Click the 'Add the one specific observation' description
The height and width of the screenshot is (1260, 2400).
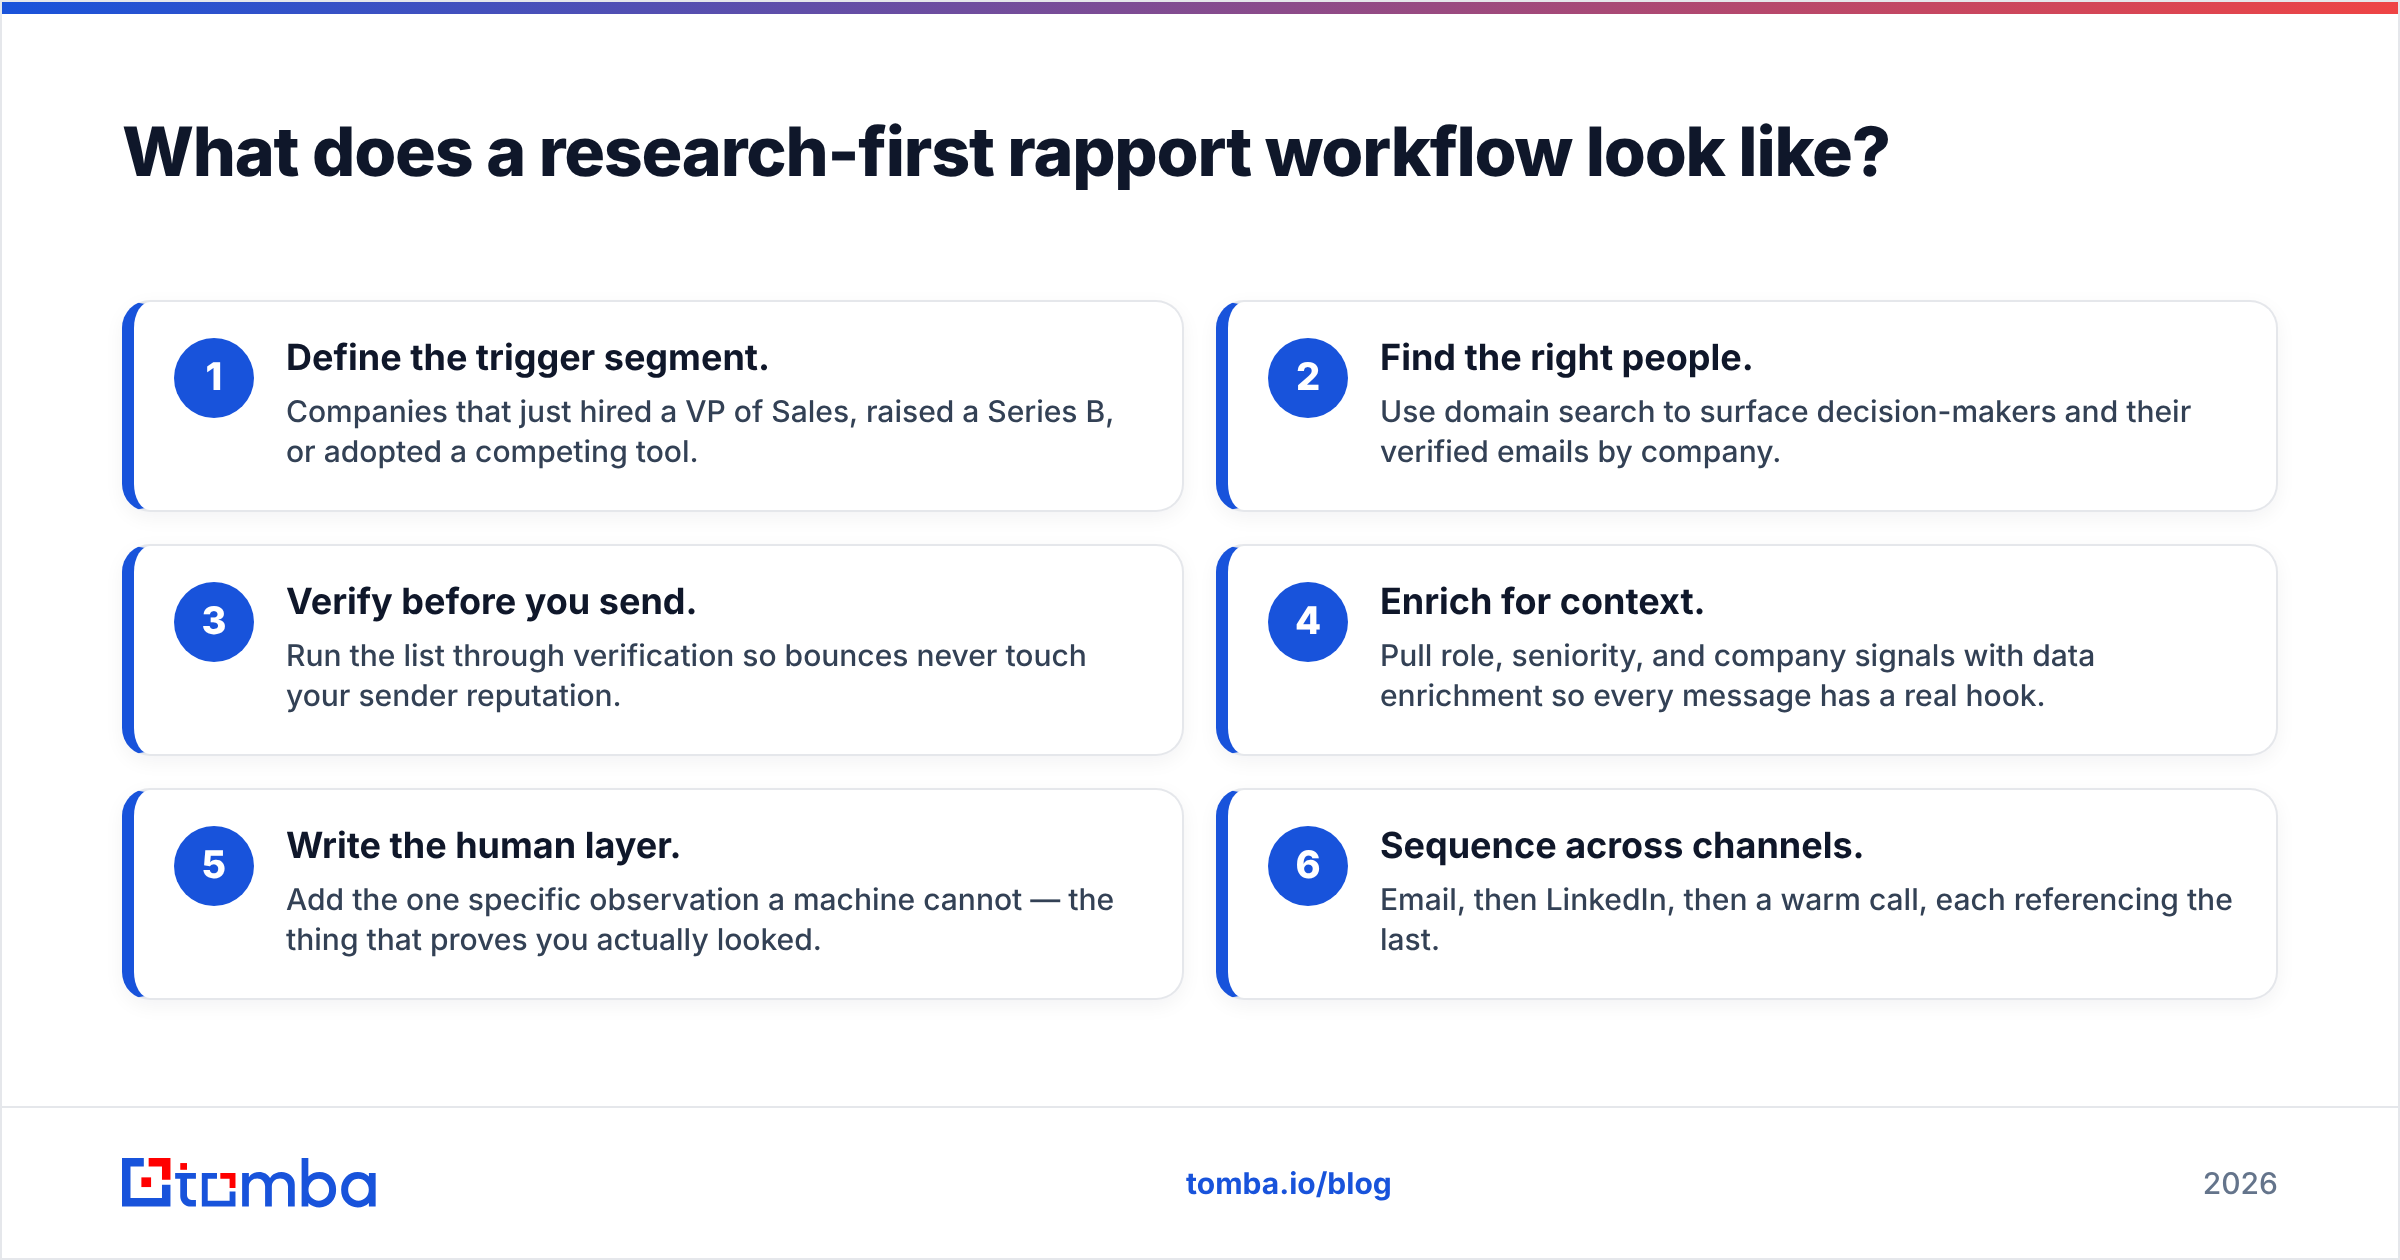(700, 920)
